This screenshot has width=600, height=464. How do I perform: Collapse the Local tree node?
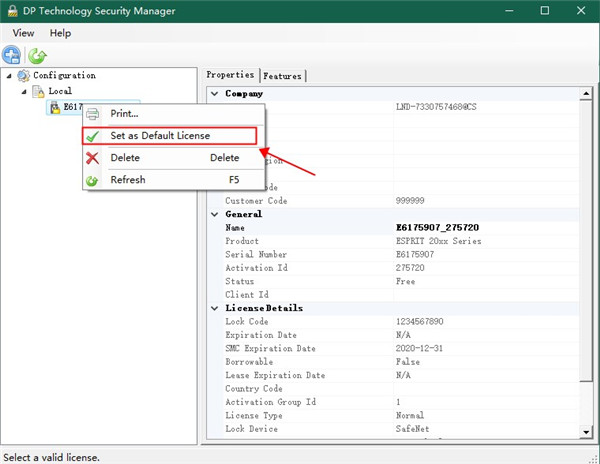pos(24,92)
